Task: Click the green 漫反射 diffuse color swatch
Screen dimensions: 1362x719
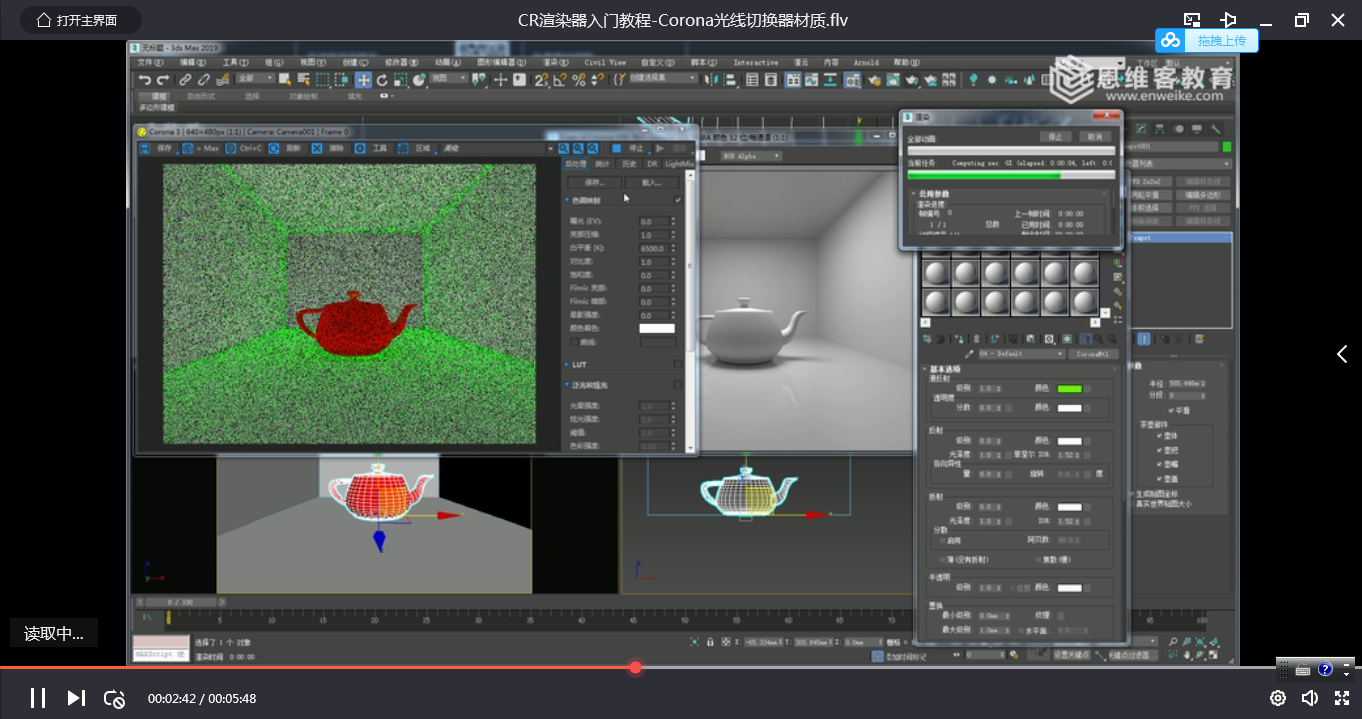Action: pyautogui.click(x=1069, y=389)
